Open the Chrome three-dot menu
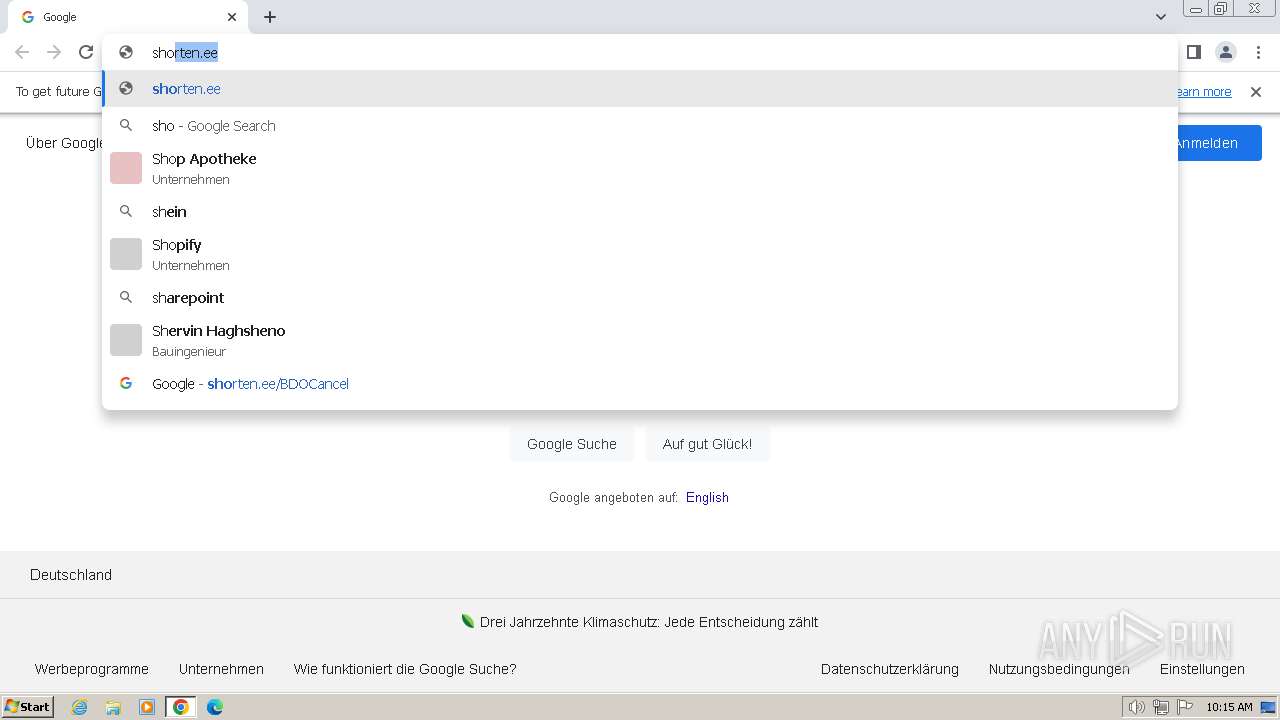1280x720 pixels. click(1258, 52)
